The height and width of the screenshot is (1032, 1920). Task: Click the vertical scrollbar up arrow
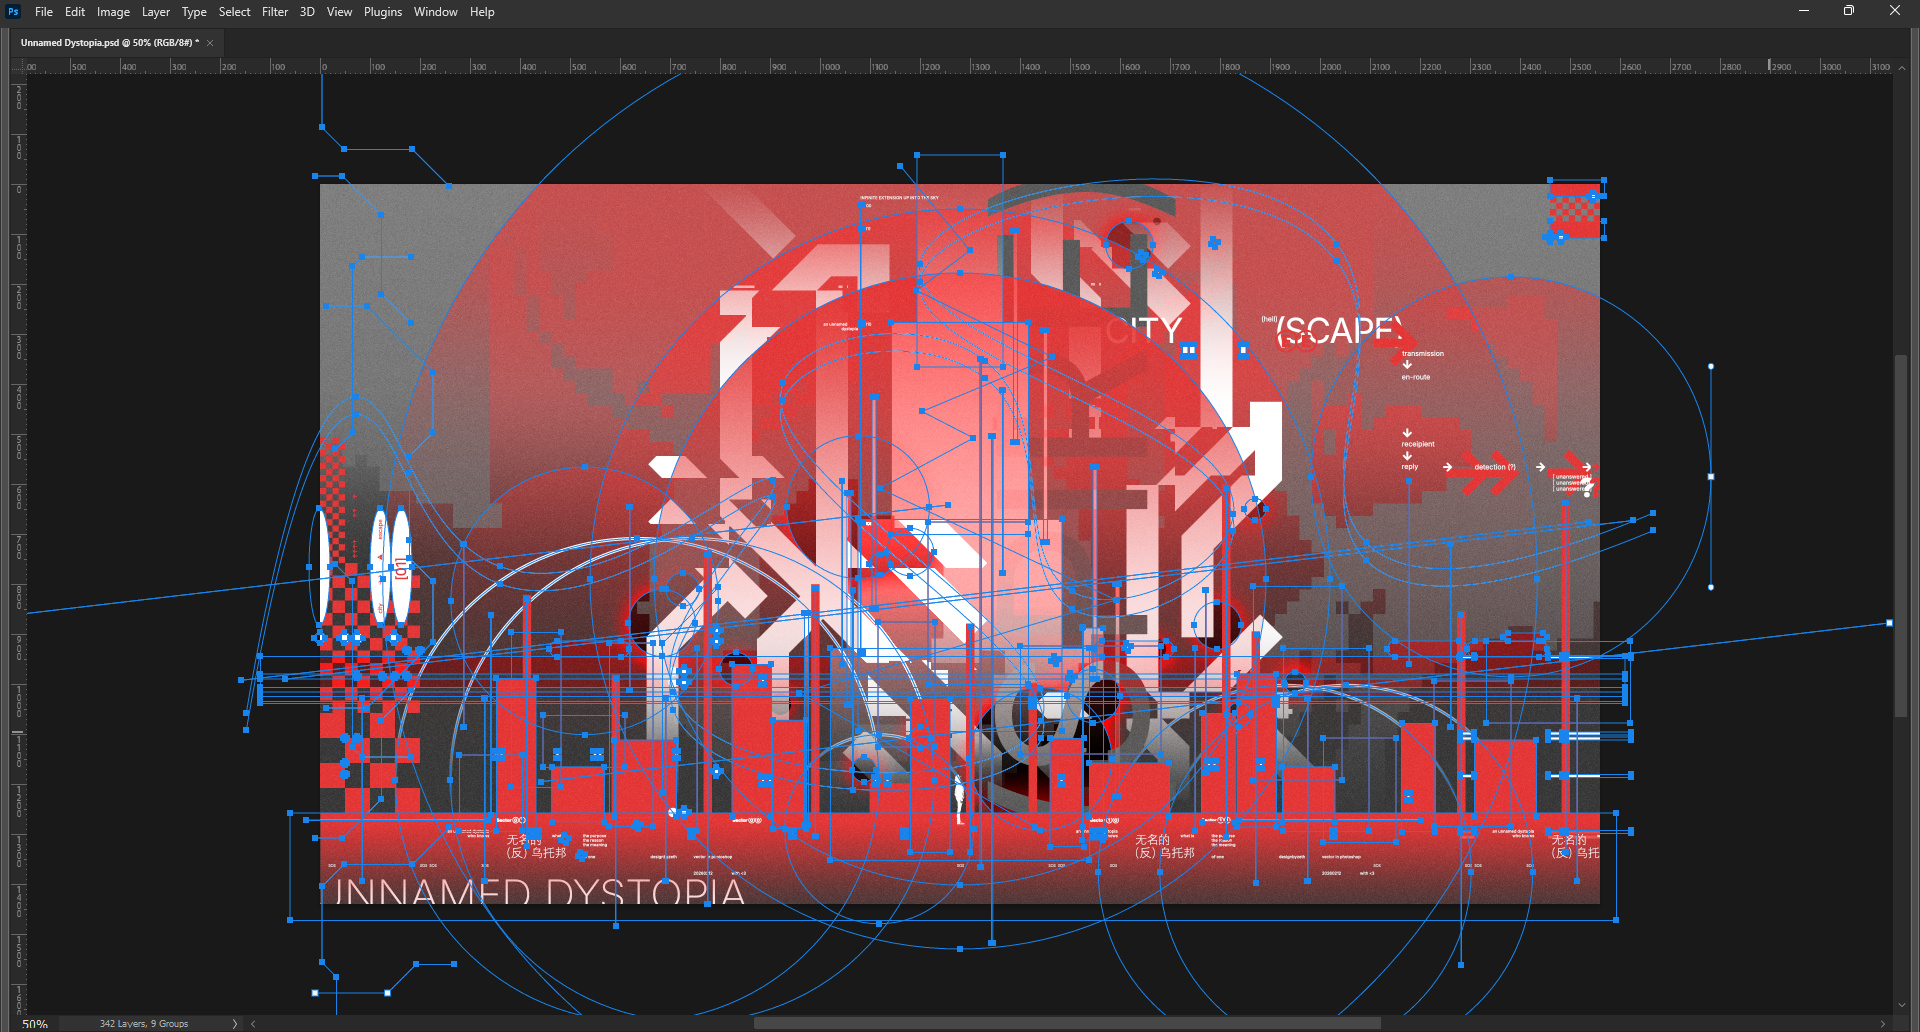[x=1901, y=67]
